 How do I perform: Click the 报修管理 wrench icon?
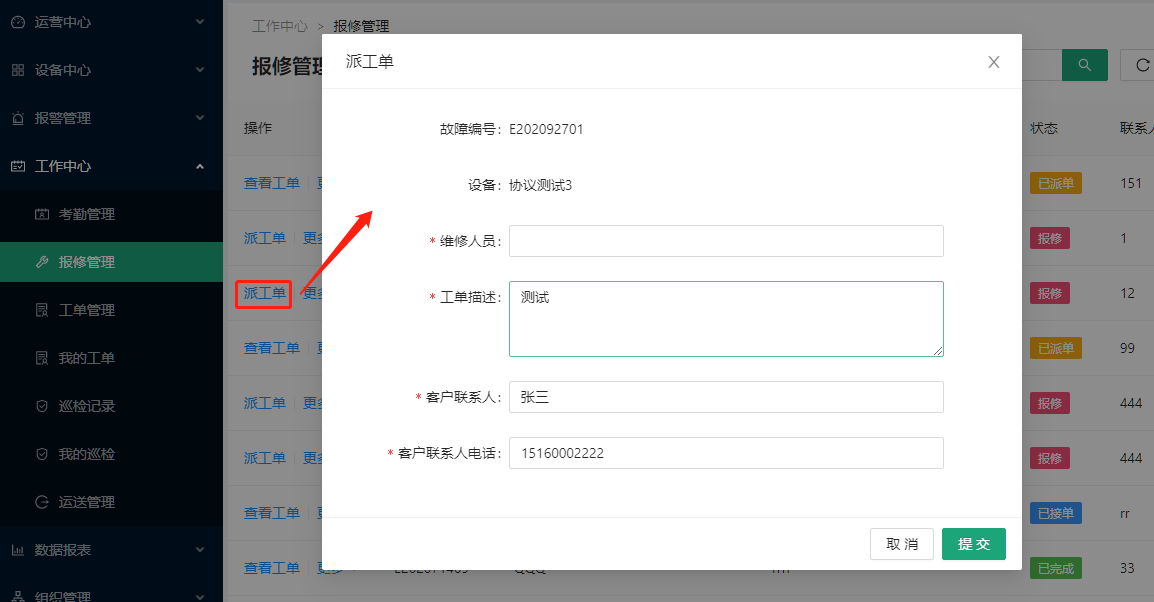point(42,262)
